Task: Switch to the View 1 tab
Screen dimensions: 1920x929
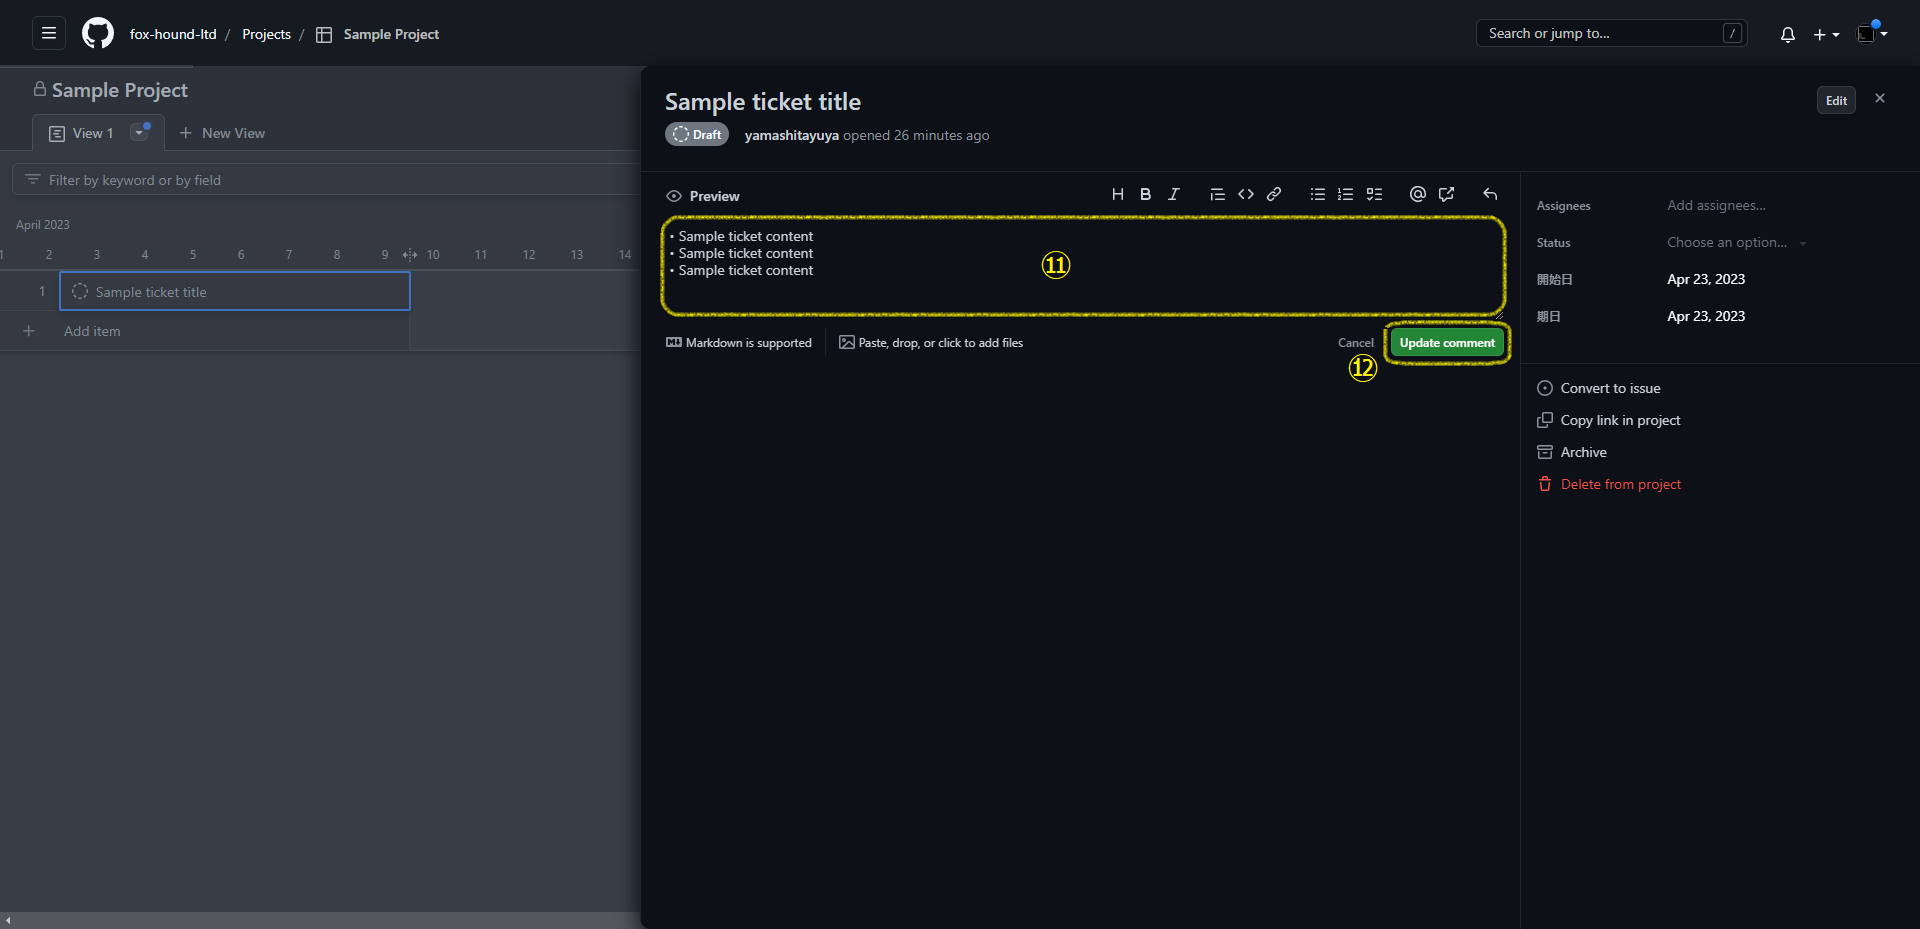Action: coord(85,133)
